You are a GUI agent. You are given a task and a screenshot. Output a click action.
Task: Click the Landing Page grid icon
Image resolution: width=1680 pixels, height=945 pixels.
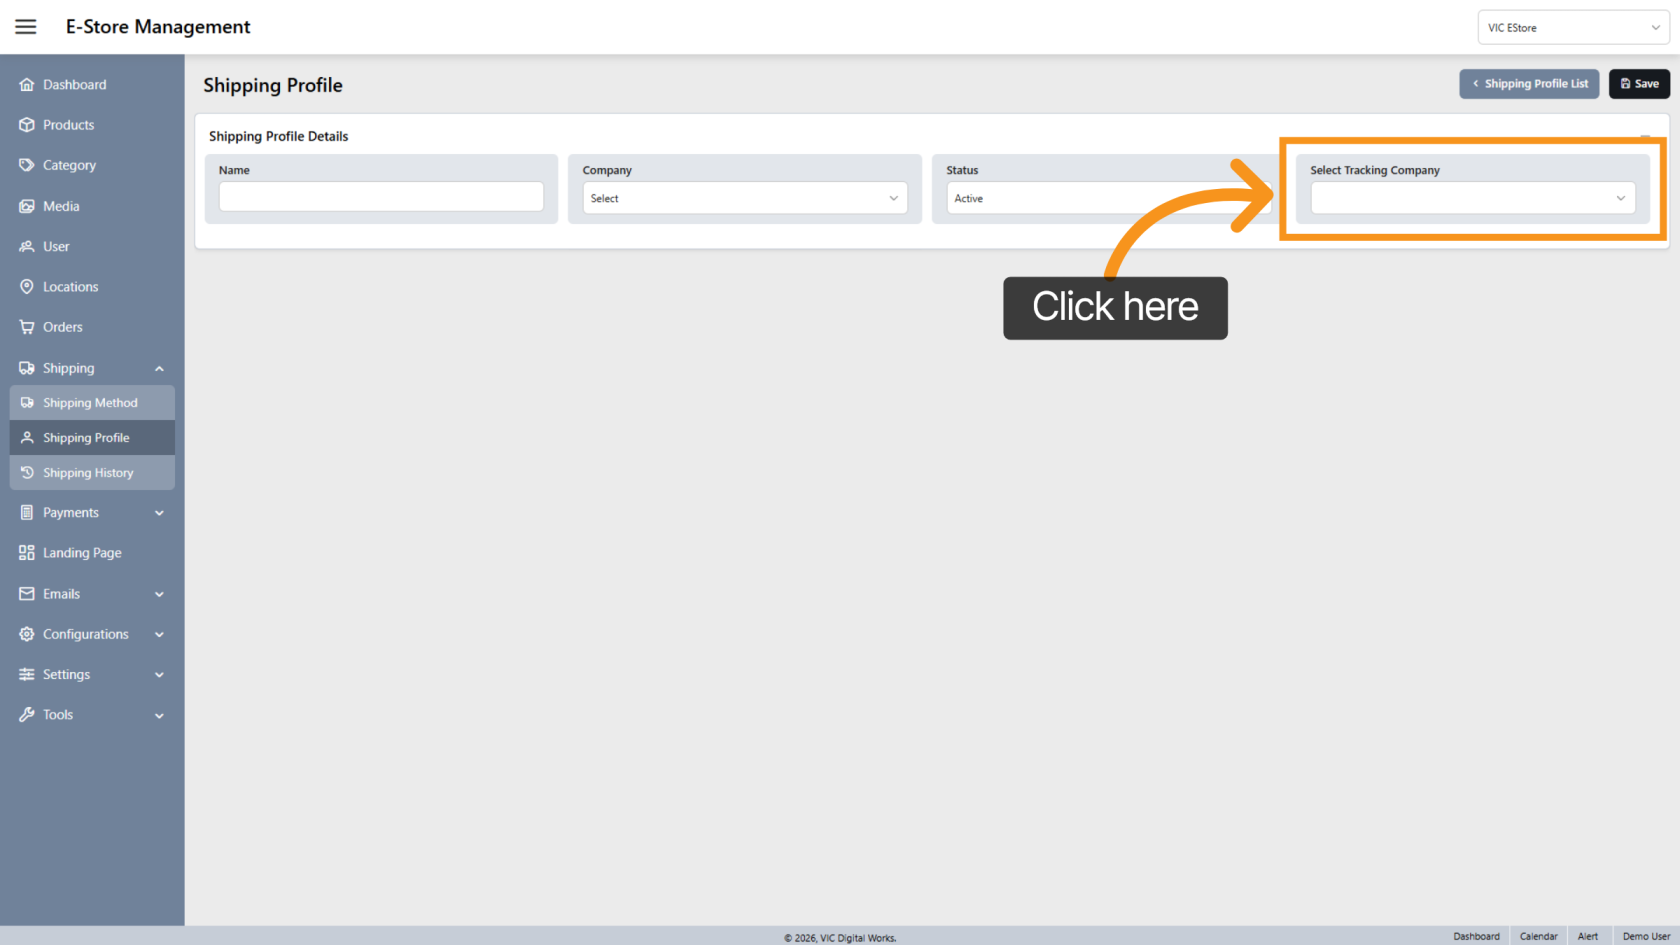click(x=27, y=553)
